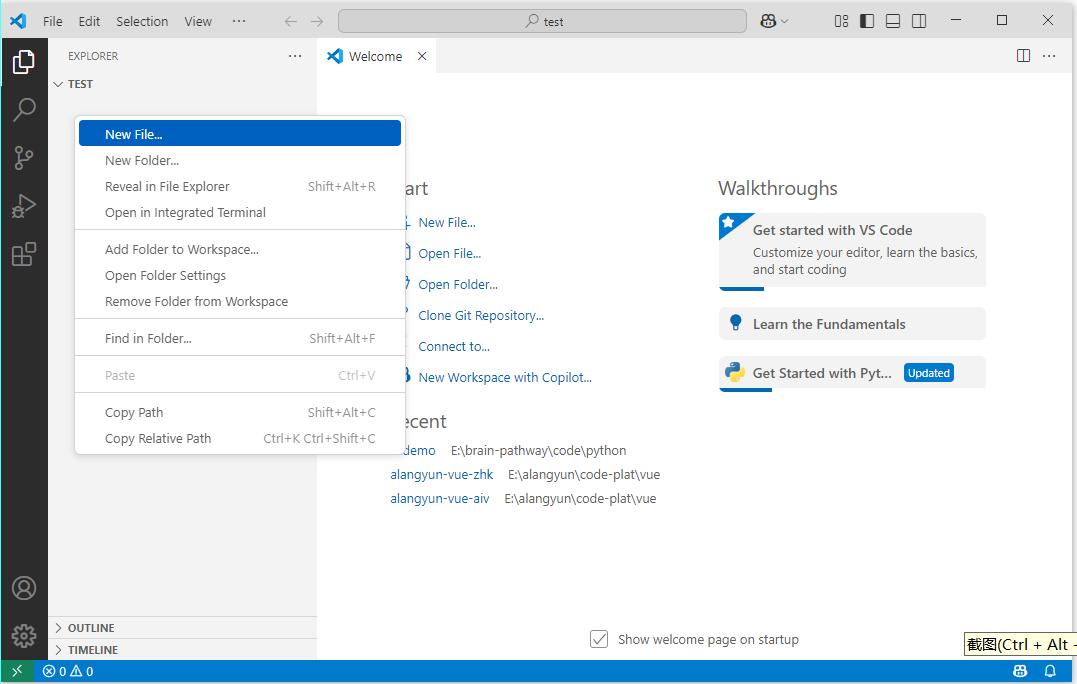Click the VS Code logo in title bar
Image resolution: width=1077 pixels, height=684 pixels.
tap(18, 21)
